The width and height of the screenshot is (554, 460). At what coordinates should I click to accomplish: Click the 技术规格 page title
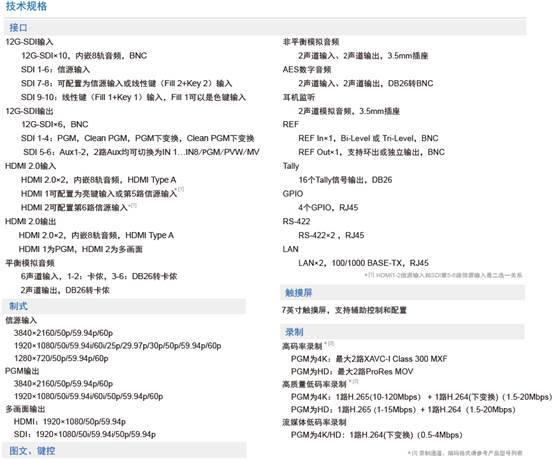tap(26, 6)
